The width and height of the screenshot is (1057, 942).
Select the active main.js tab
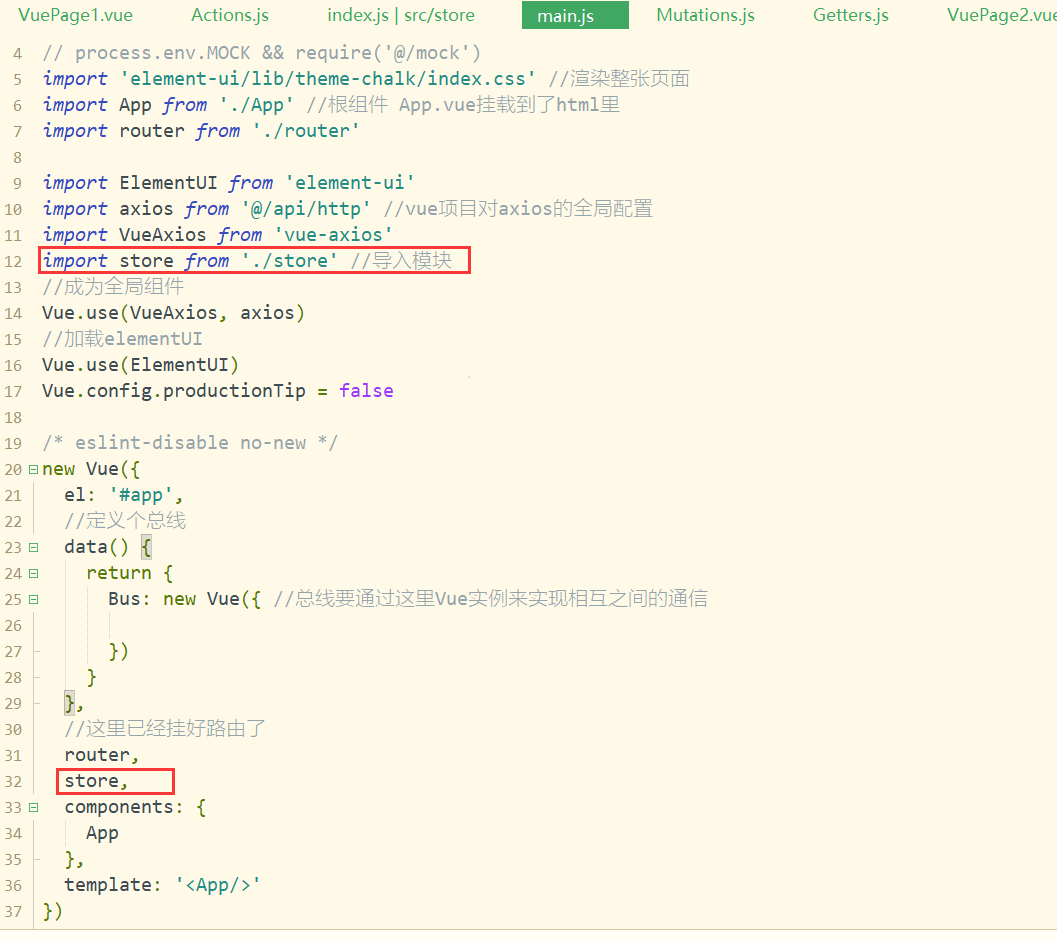(575, 15)
